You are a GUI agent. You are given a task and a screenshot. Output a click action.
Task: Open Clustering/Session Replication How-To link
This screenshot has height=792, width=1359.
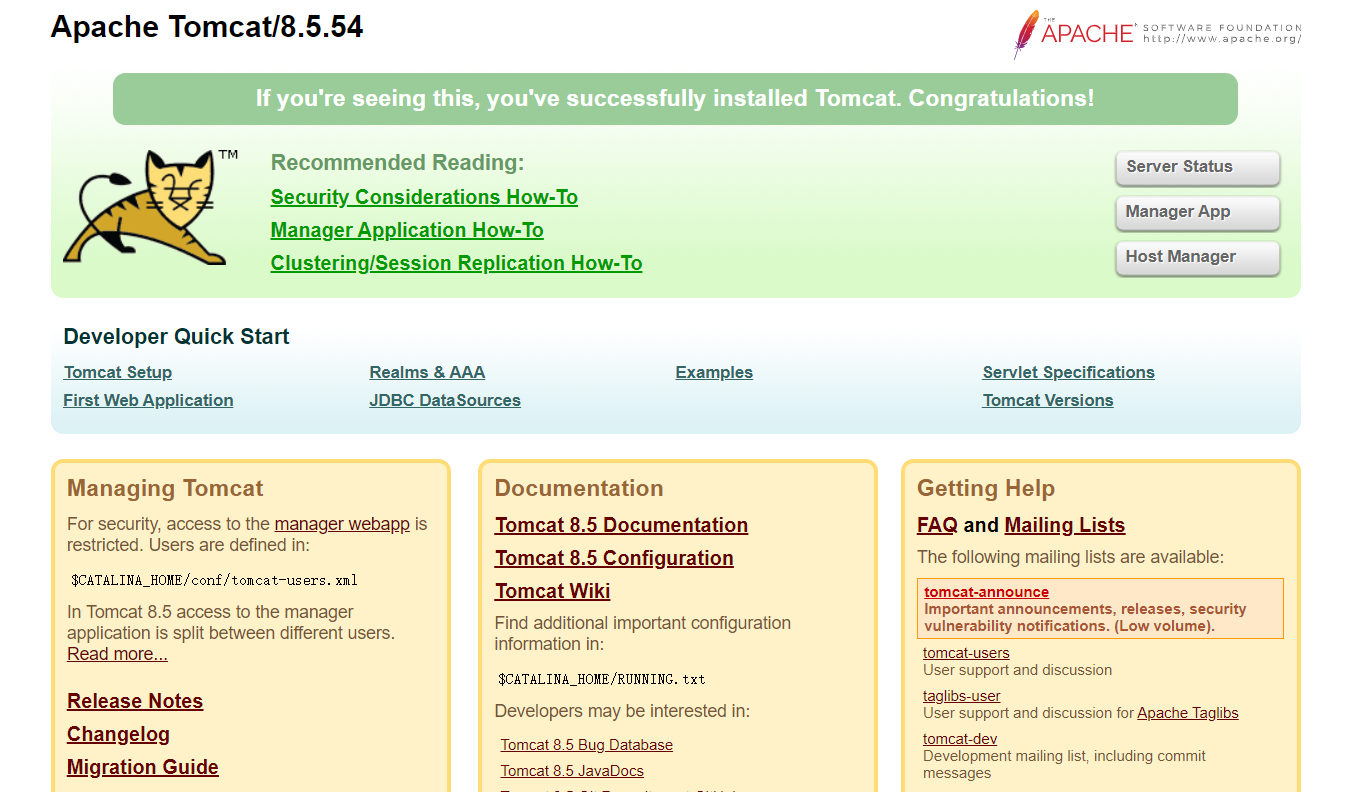456,263
